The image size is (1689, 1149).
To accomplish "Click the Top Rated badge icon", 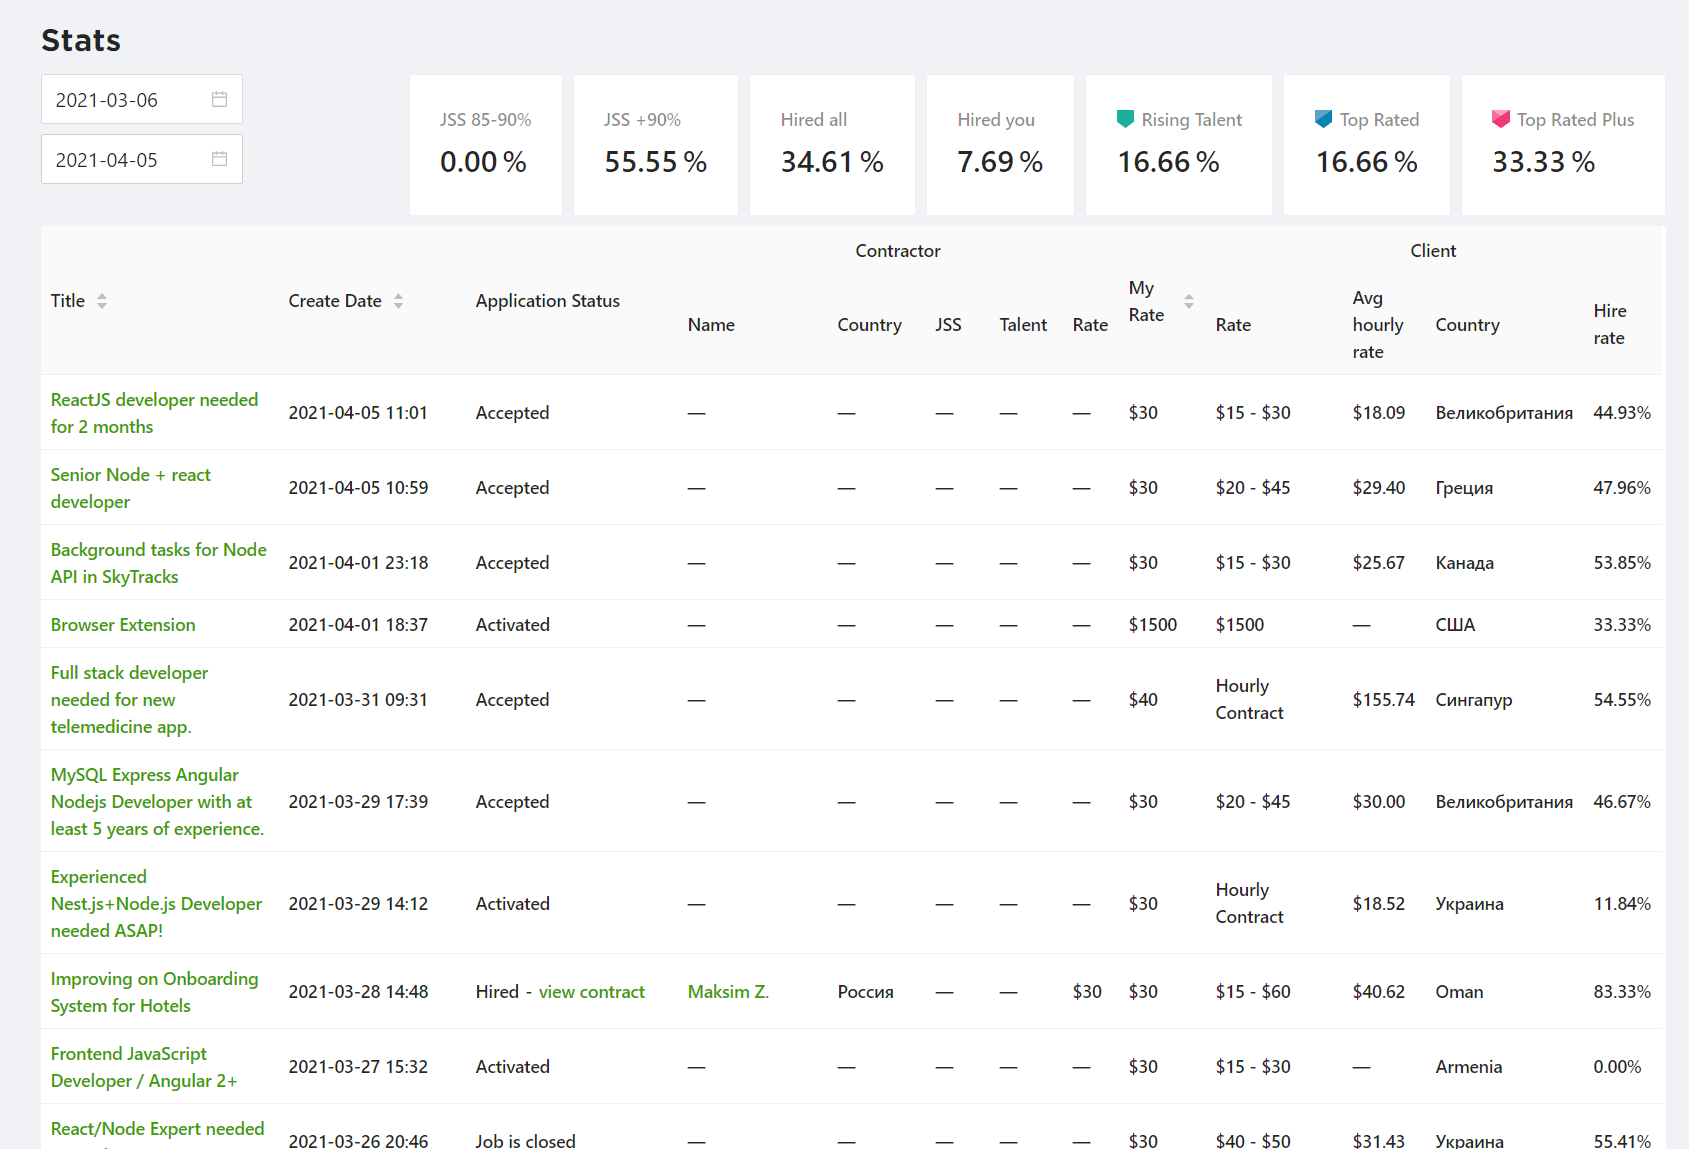I will (x=1323, y=119).
